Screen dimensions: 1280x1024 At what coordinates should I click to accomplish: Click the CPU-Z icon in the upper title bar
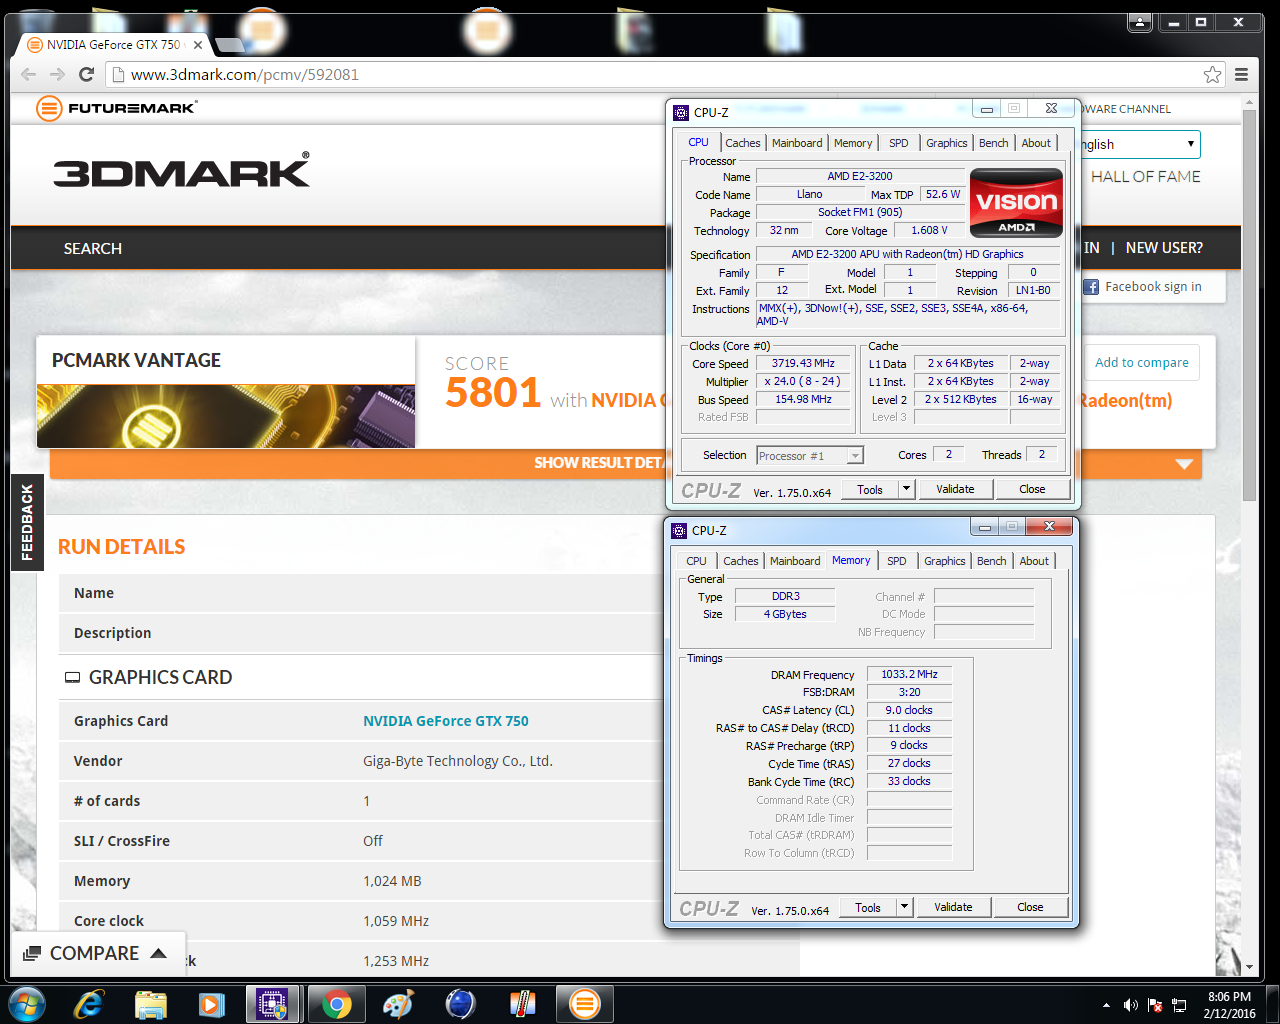tap(681, 113)
